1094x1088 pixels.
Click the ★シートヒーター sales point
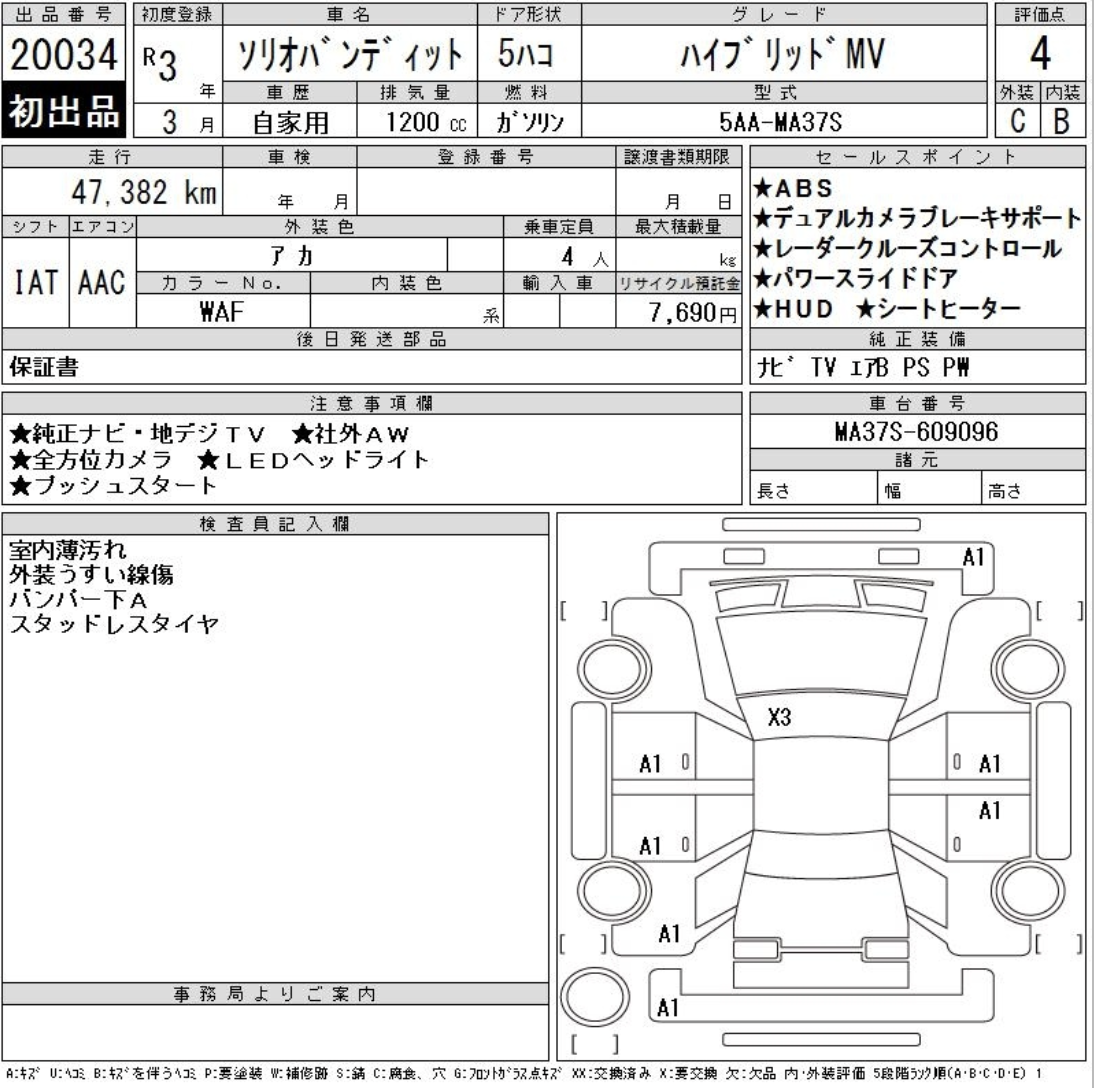(x=938, y=308)
